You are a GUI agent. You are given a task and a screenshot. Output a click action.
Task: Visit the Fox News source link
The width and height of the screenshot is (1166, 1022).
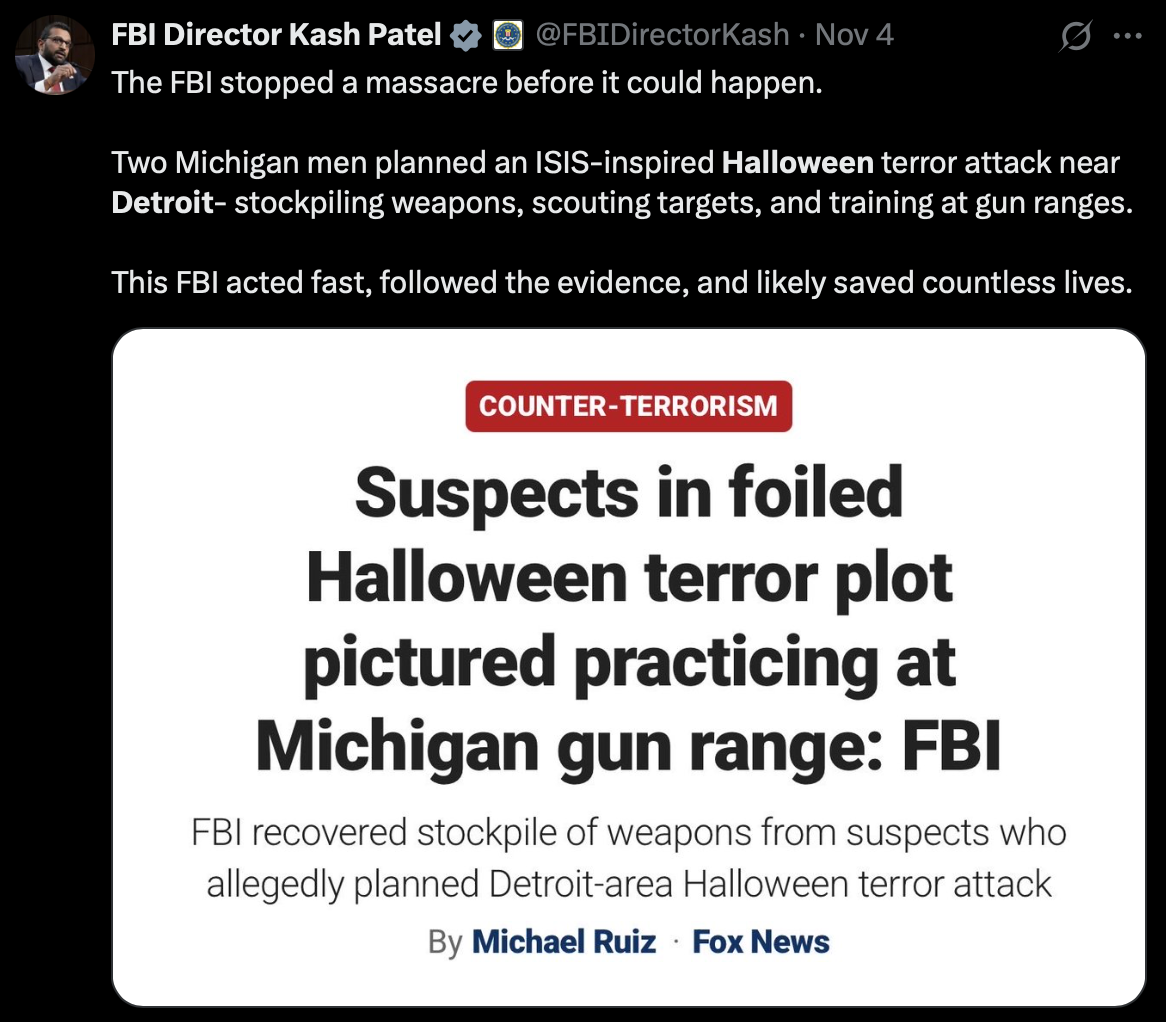click(761, 941)
